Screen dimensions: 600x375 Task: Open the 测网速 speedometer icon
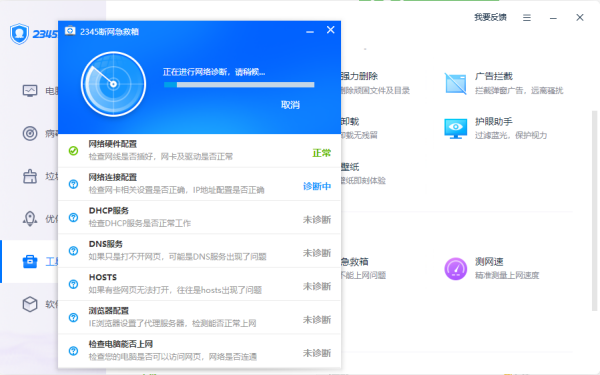(455, 269)
